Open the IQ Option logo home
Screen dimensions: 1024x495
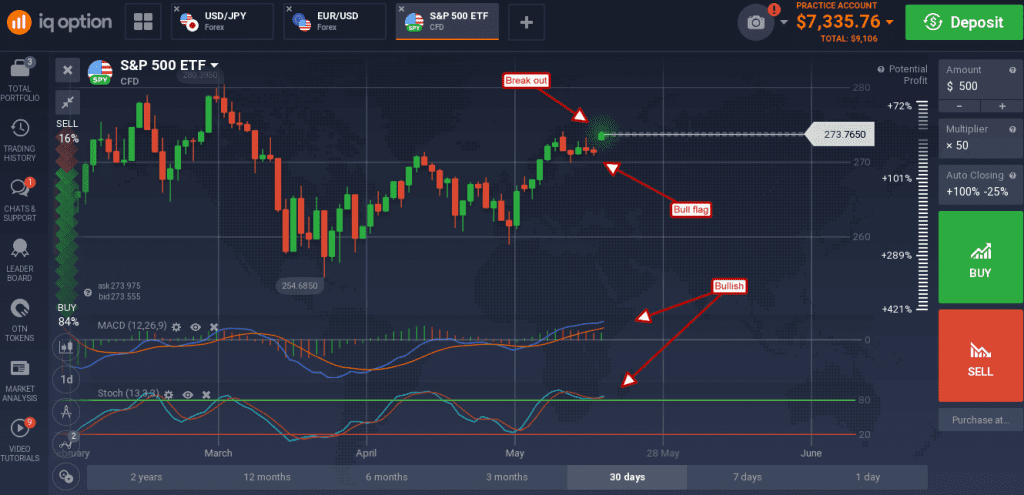[x=59, y=22]
